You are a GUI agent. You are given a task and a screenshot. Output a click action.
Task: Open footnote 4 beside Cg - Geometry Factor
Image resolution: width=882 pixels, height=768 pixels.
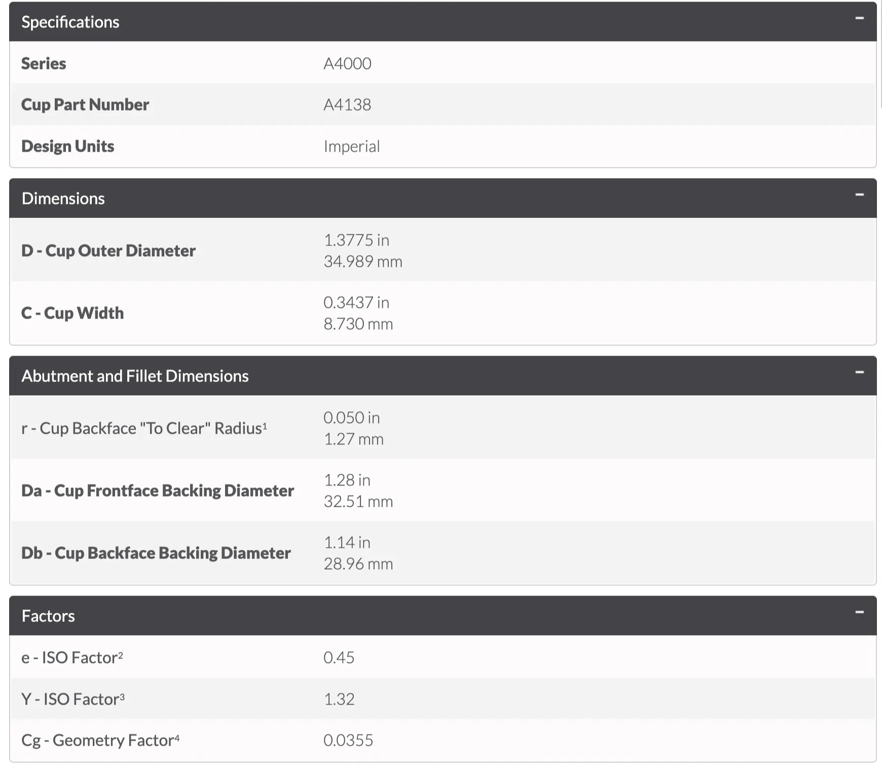click(x=177, y=737)
